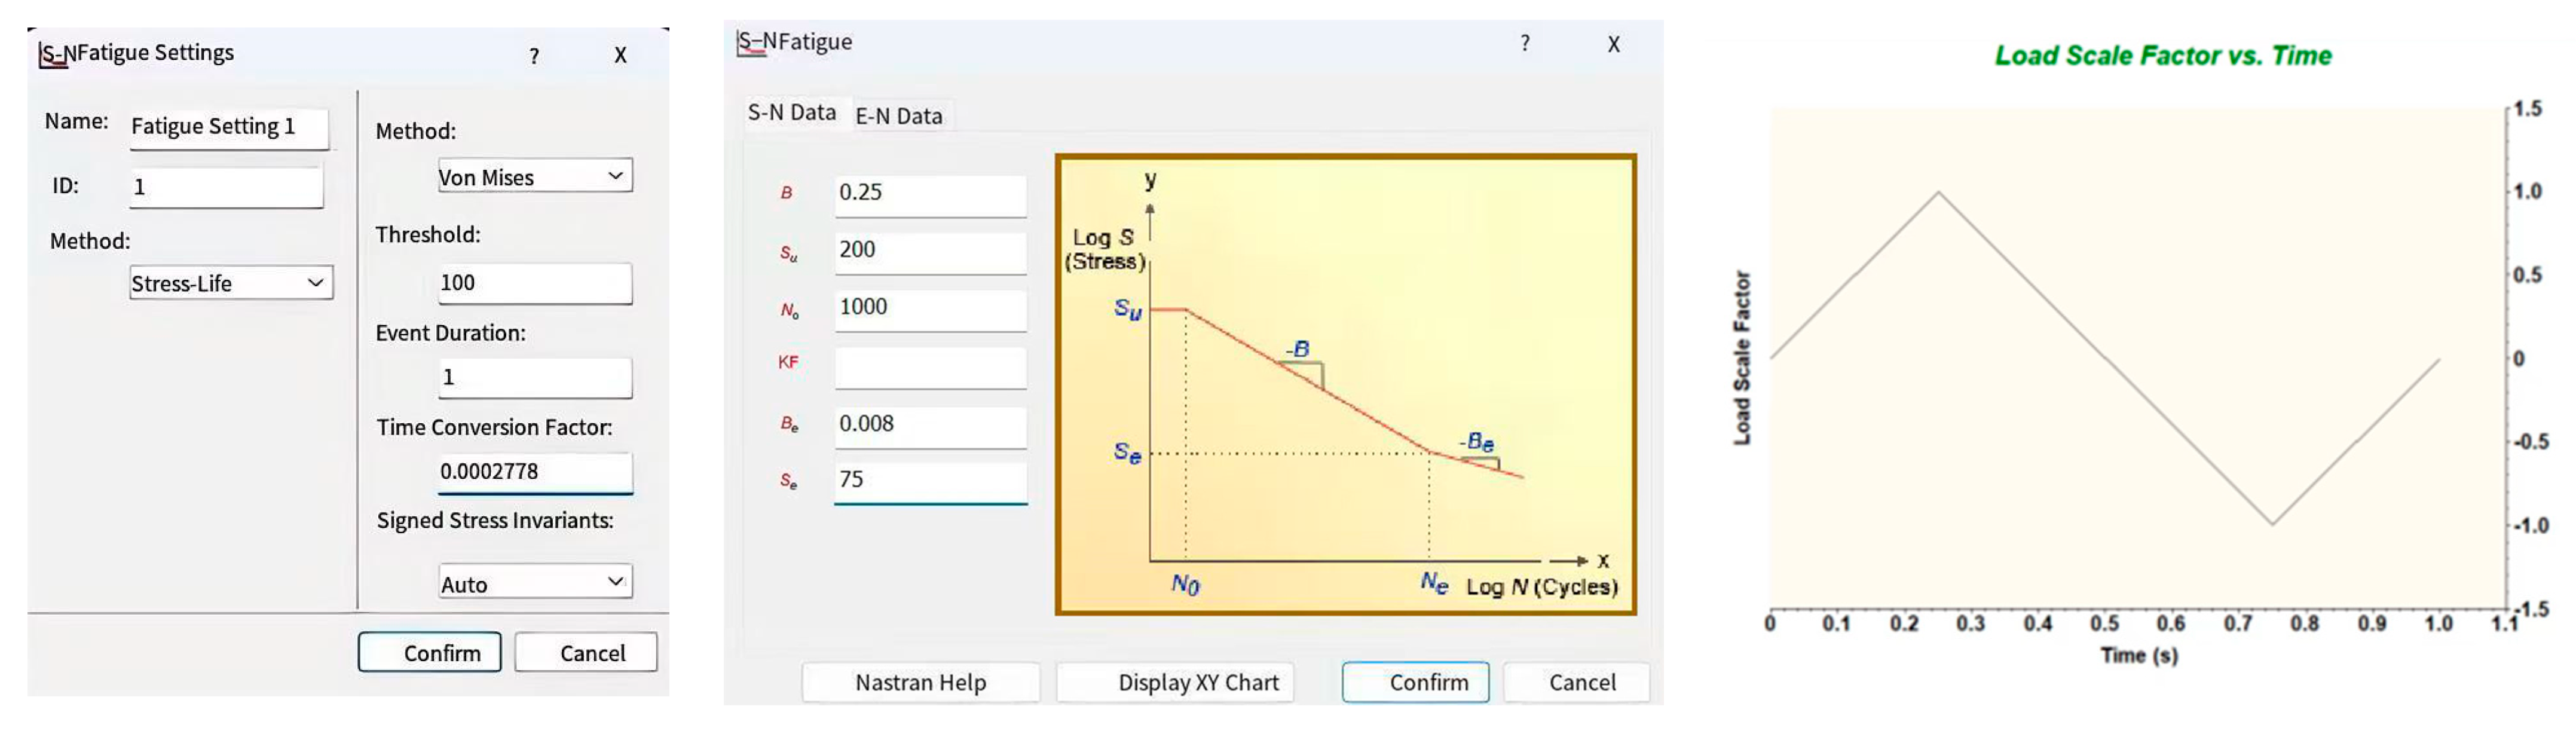Open the Stress-Life method dropdown
The image size is (2576, 737).
[315, 283]
